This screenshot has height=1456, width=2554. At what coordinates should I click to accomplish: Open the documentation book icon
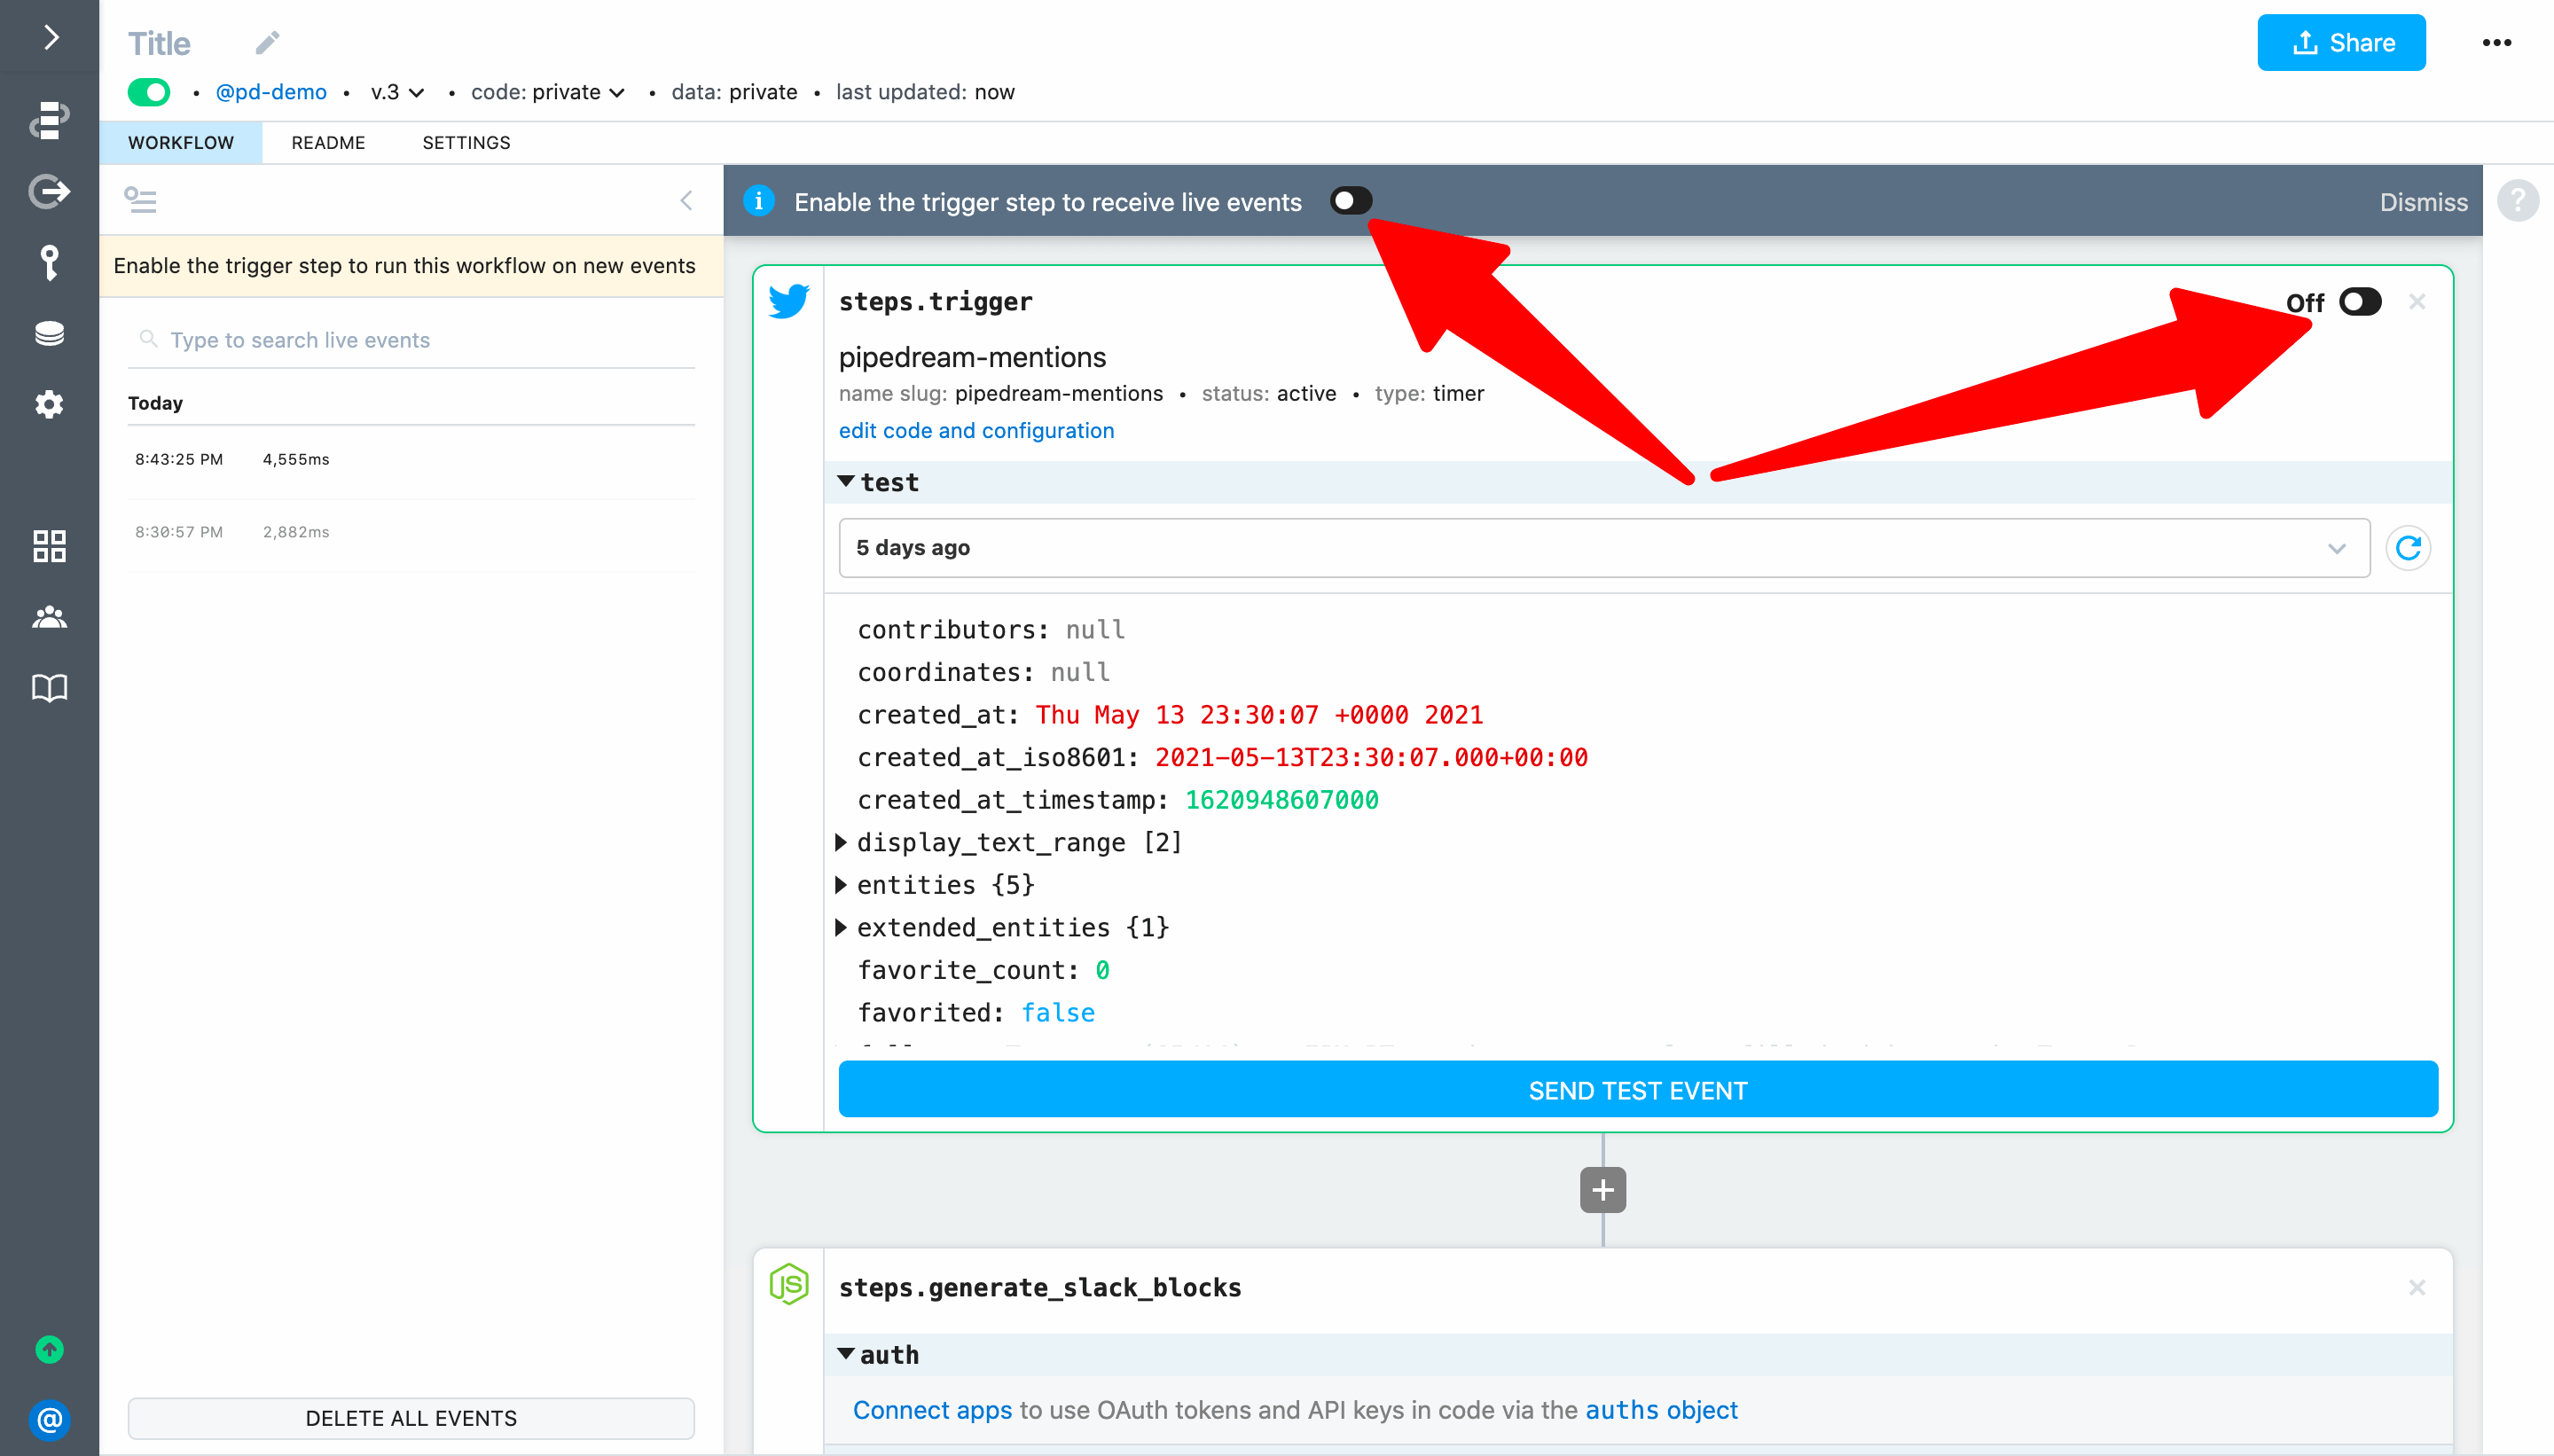tap(49, 688)
